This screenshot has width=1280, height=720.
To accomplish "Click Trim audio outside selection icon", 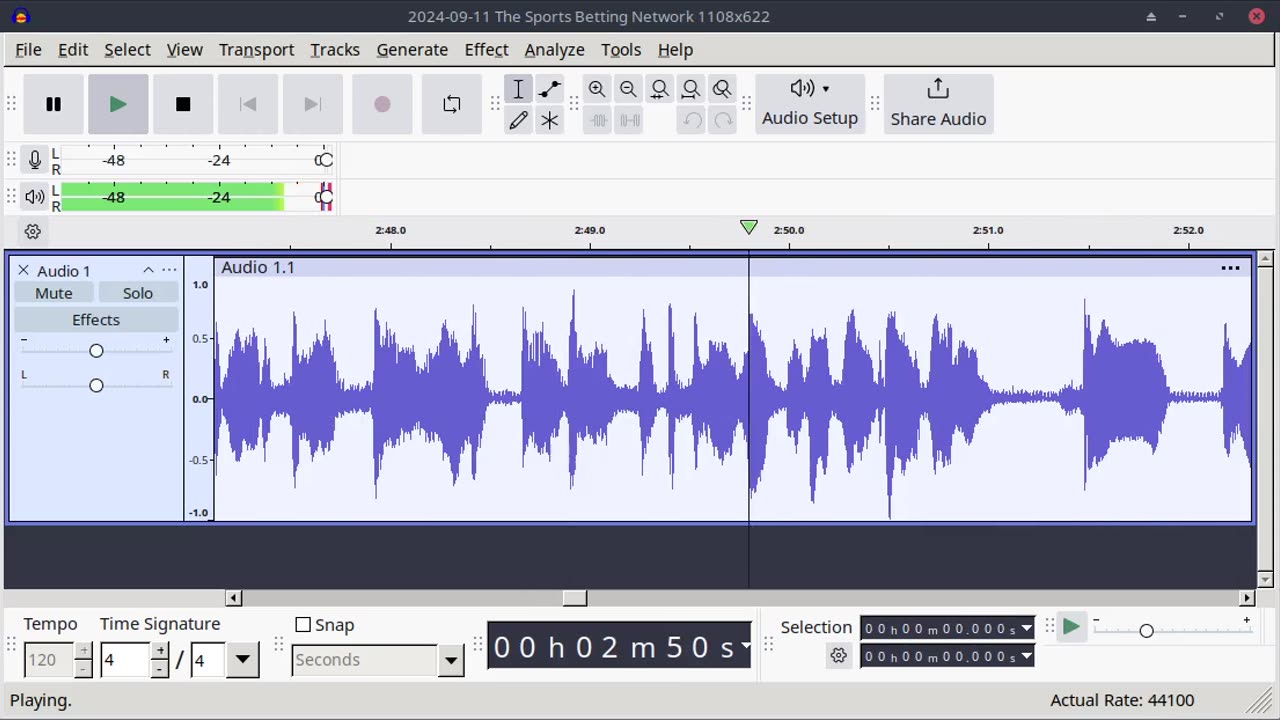I will coord(598,120).
